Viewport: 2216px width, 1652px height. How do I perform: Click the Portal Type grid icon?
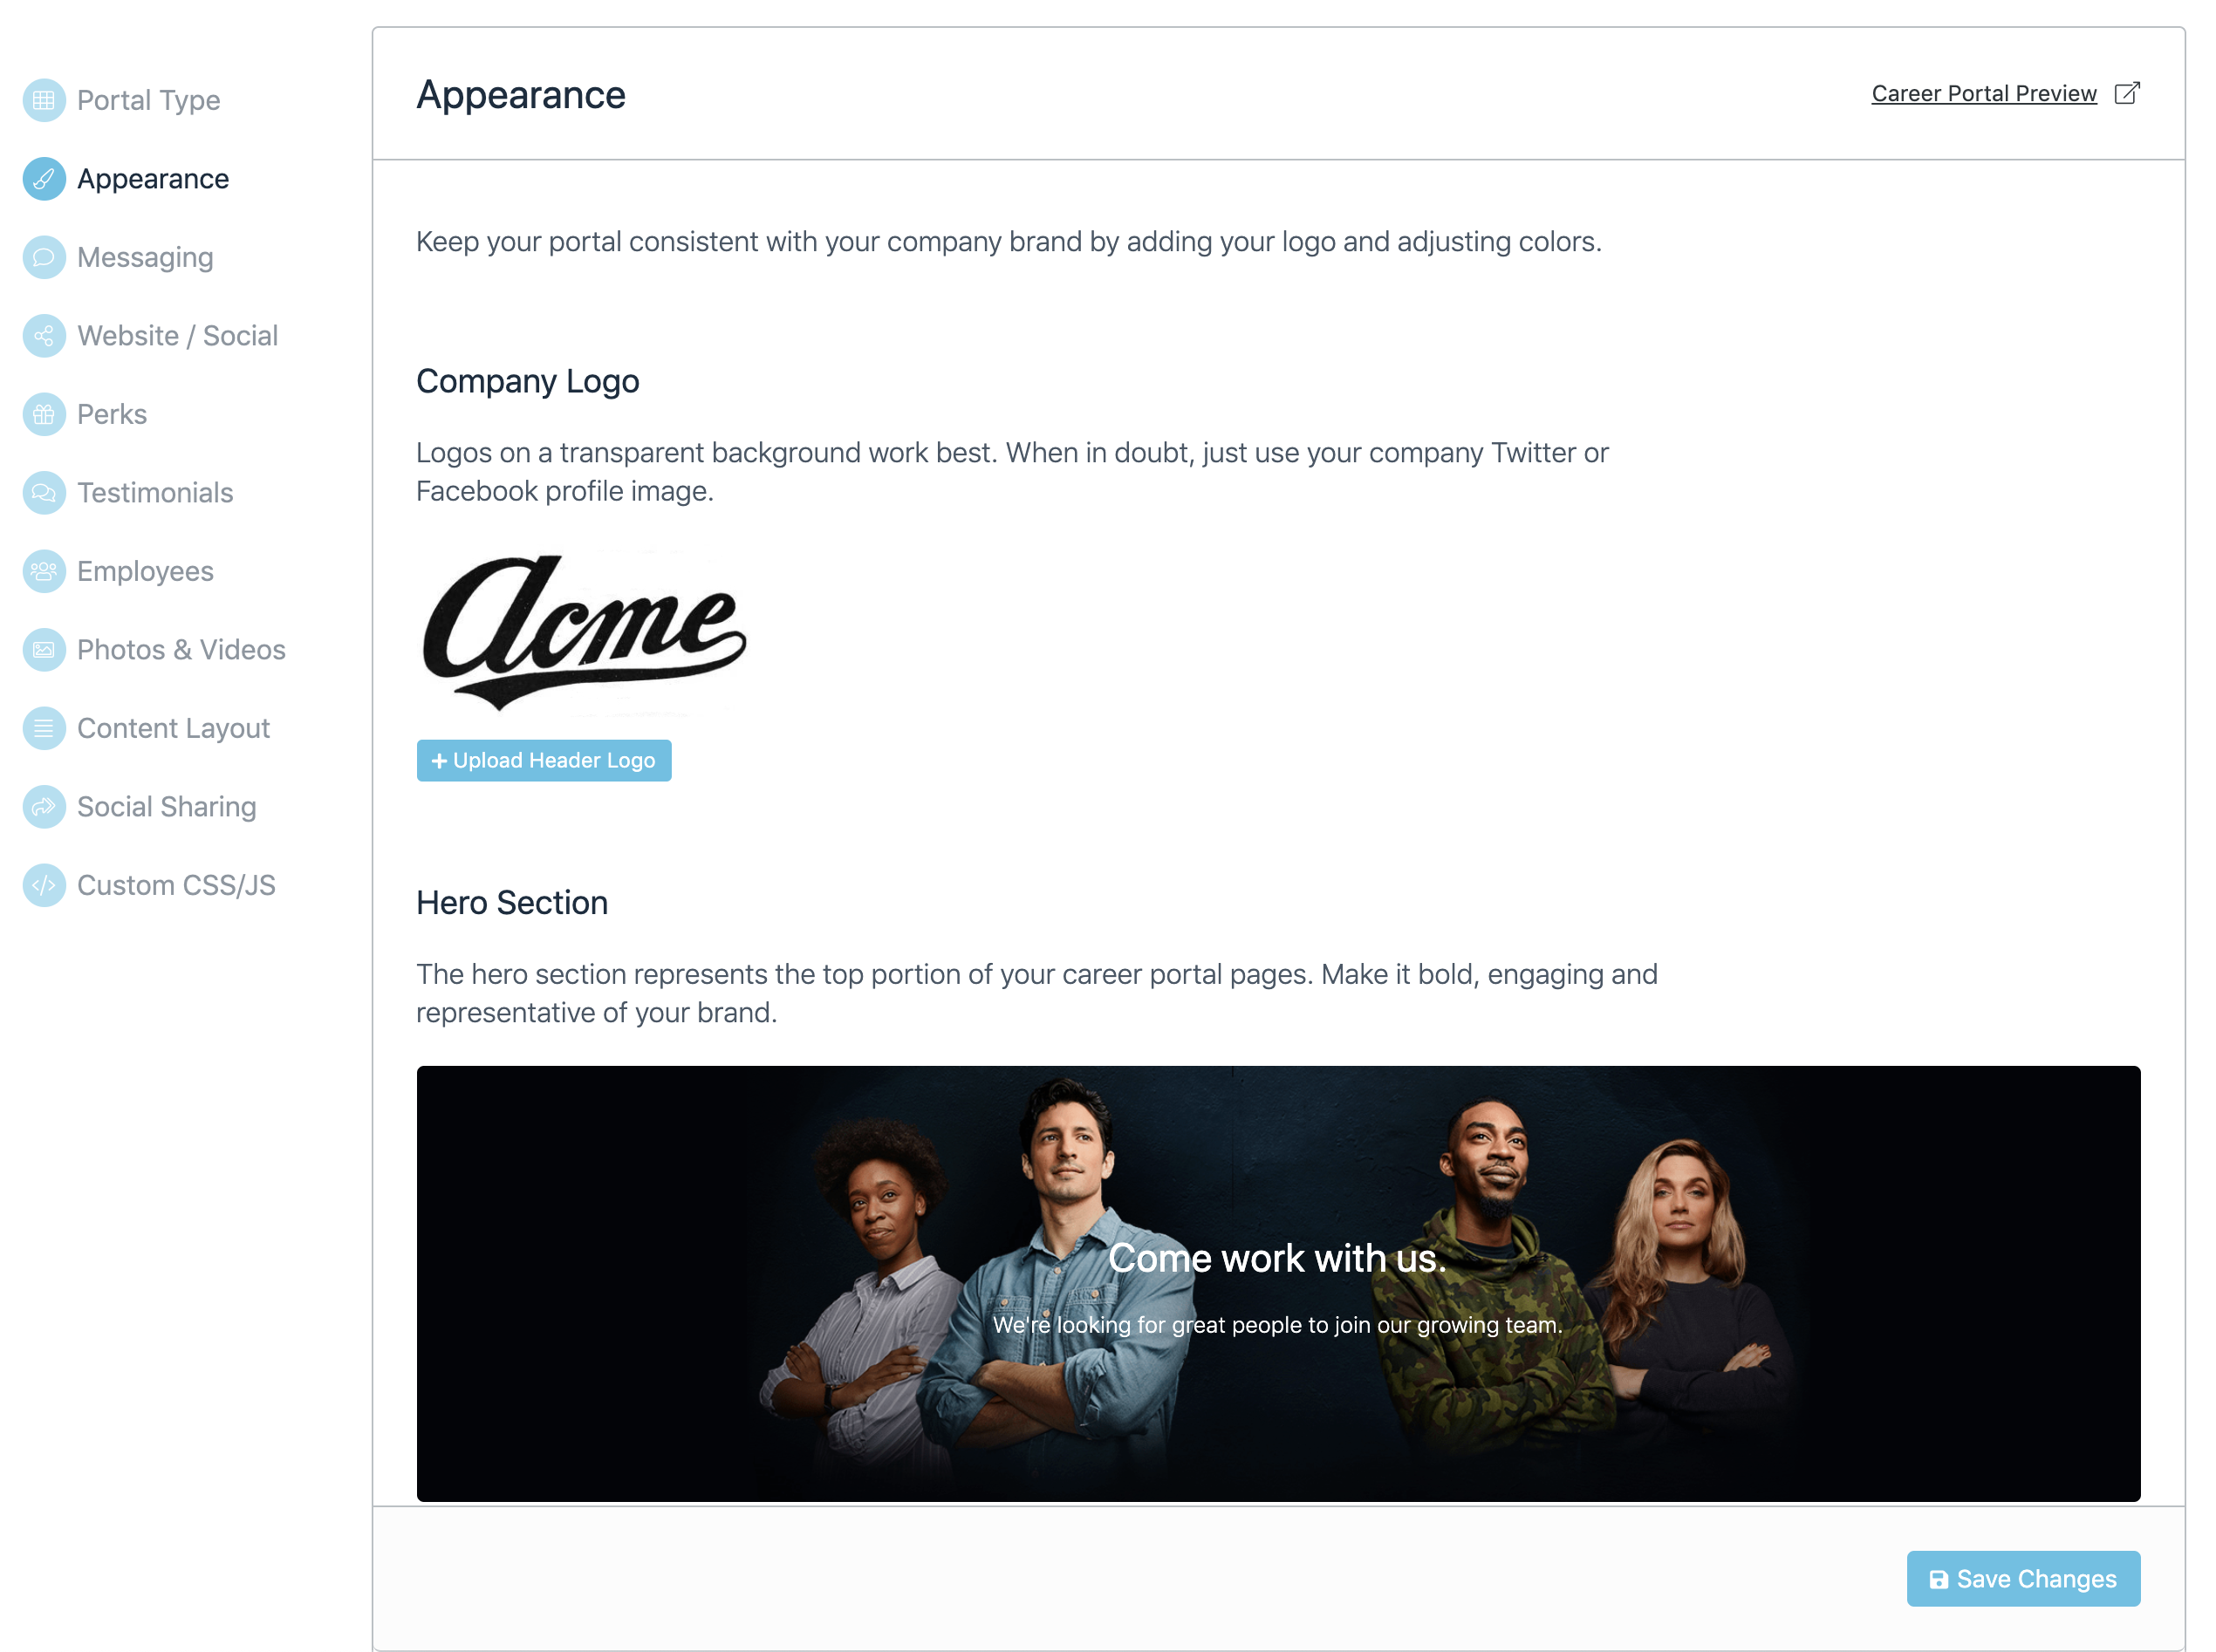click(44, 100)
